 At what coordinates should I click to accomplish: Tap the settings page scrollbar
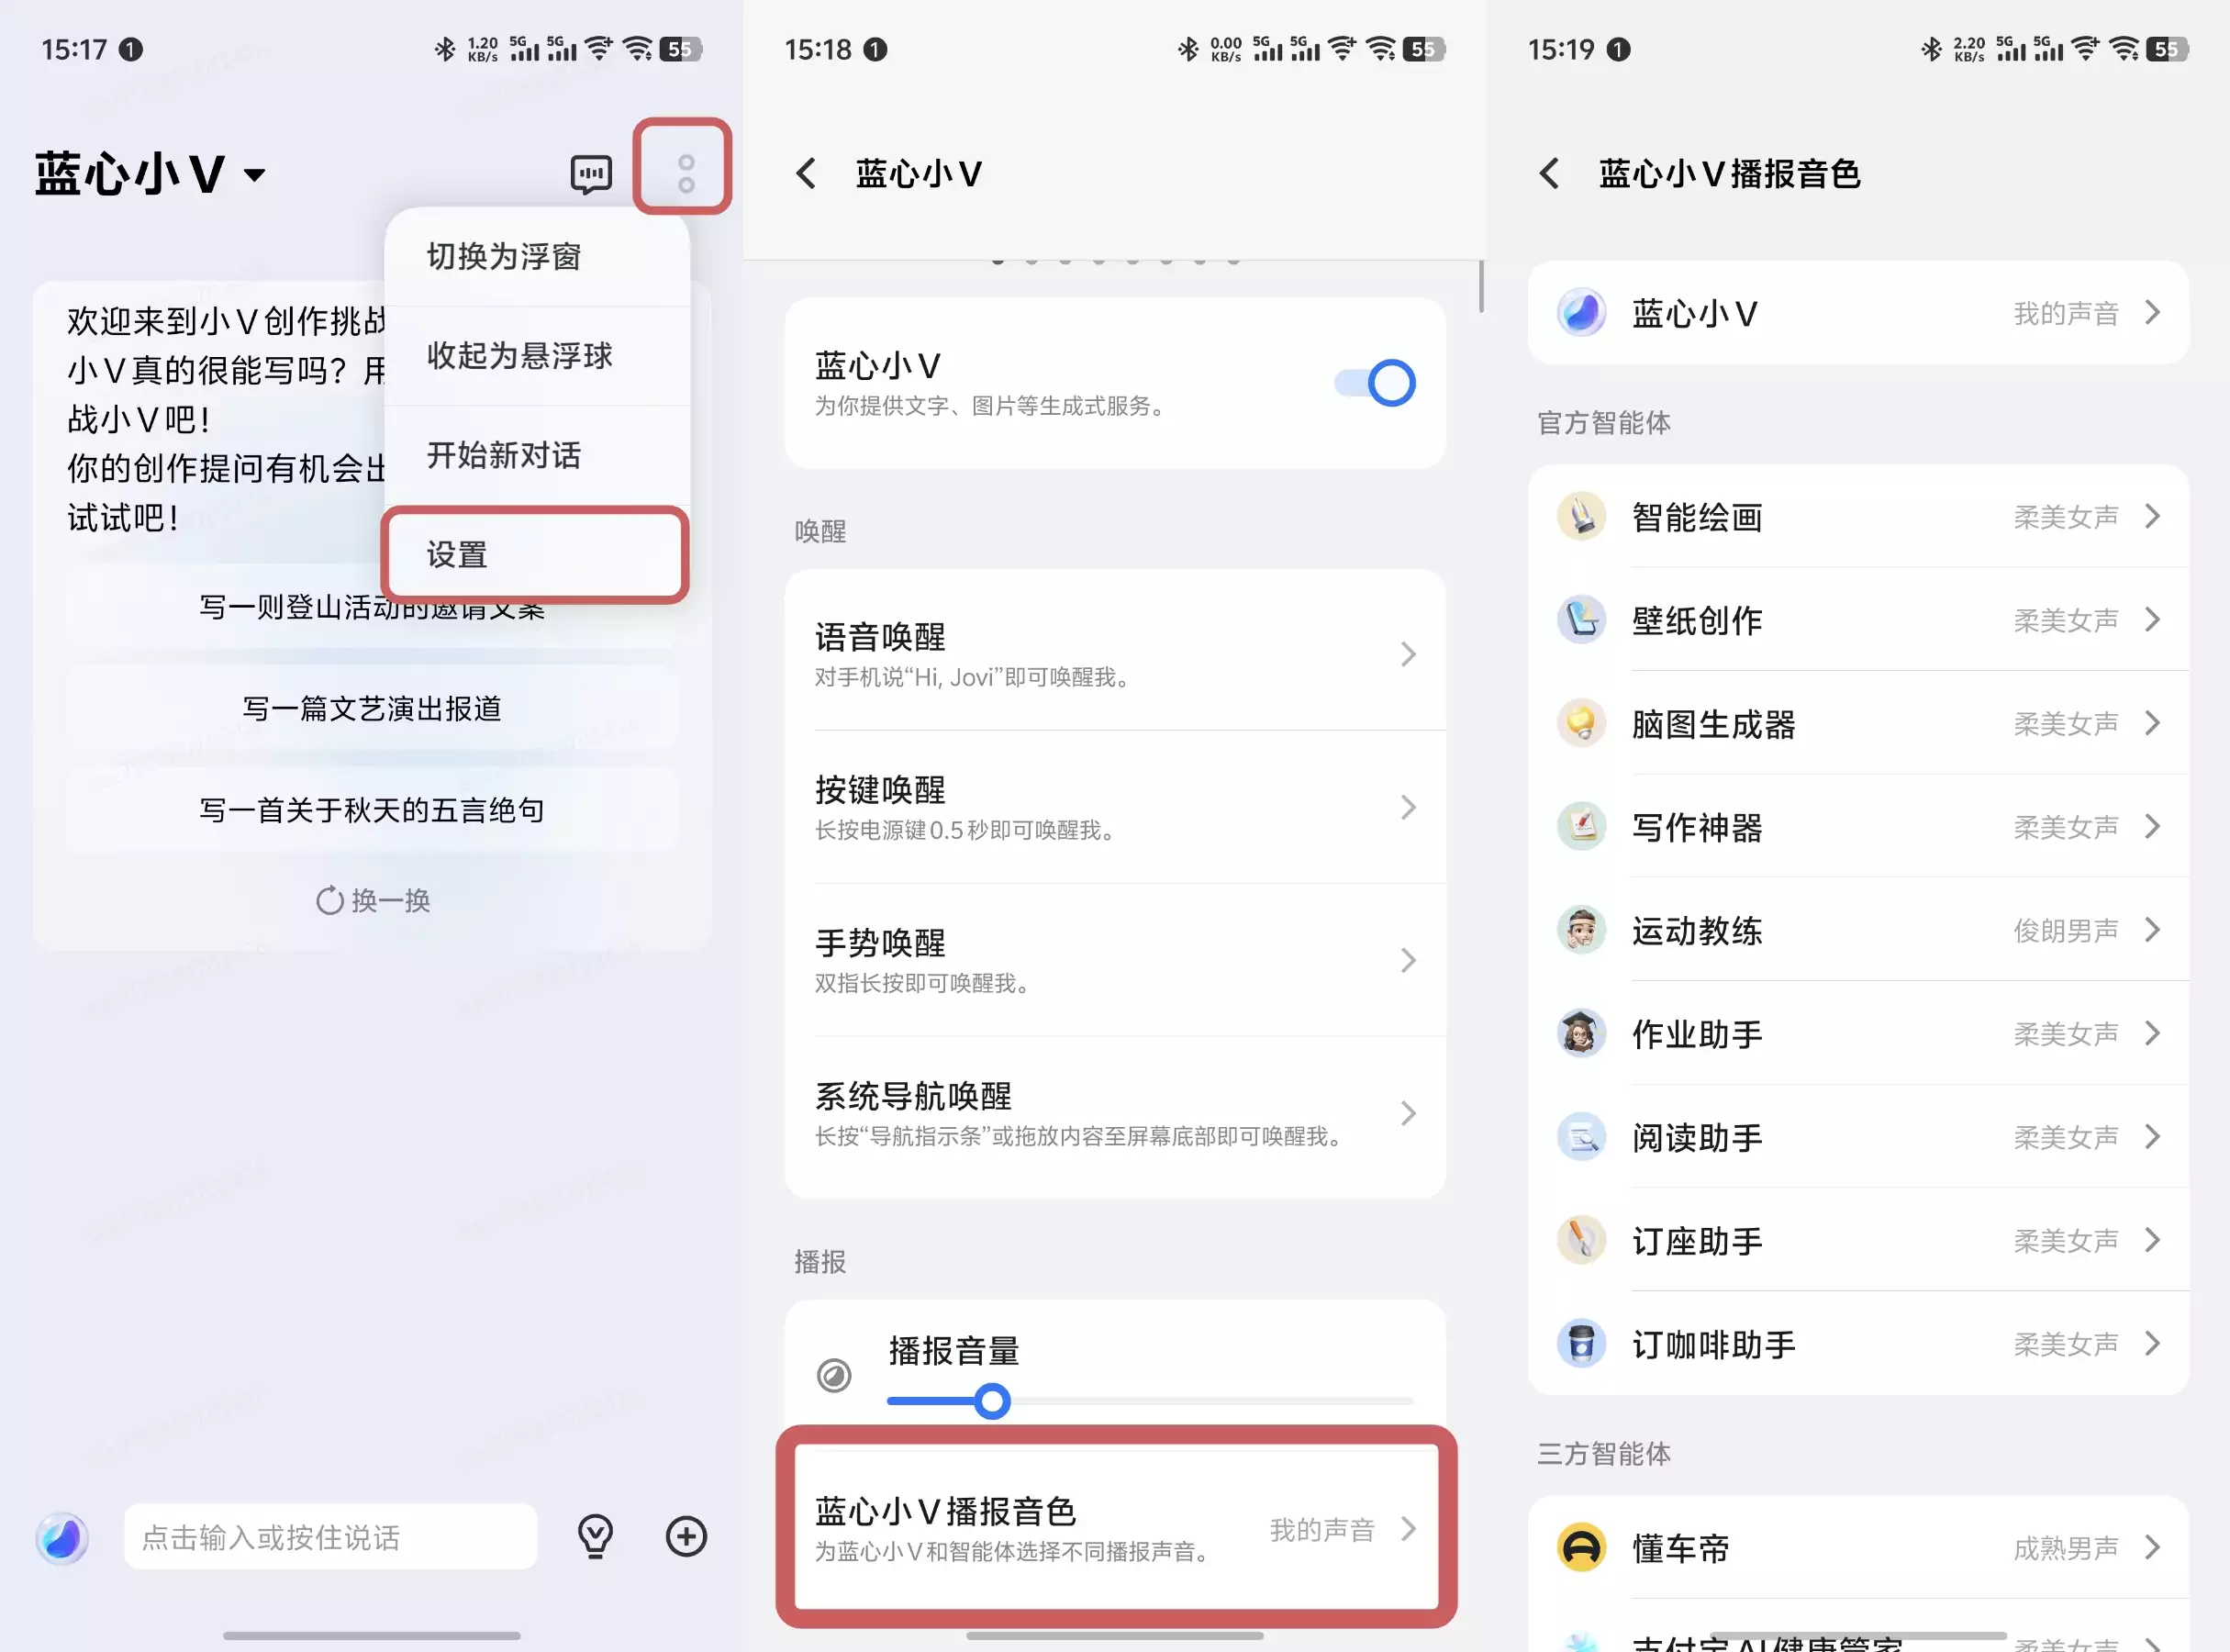pos(1480,287)
